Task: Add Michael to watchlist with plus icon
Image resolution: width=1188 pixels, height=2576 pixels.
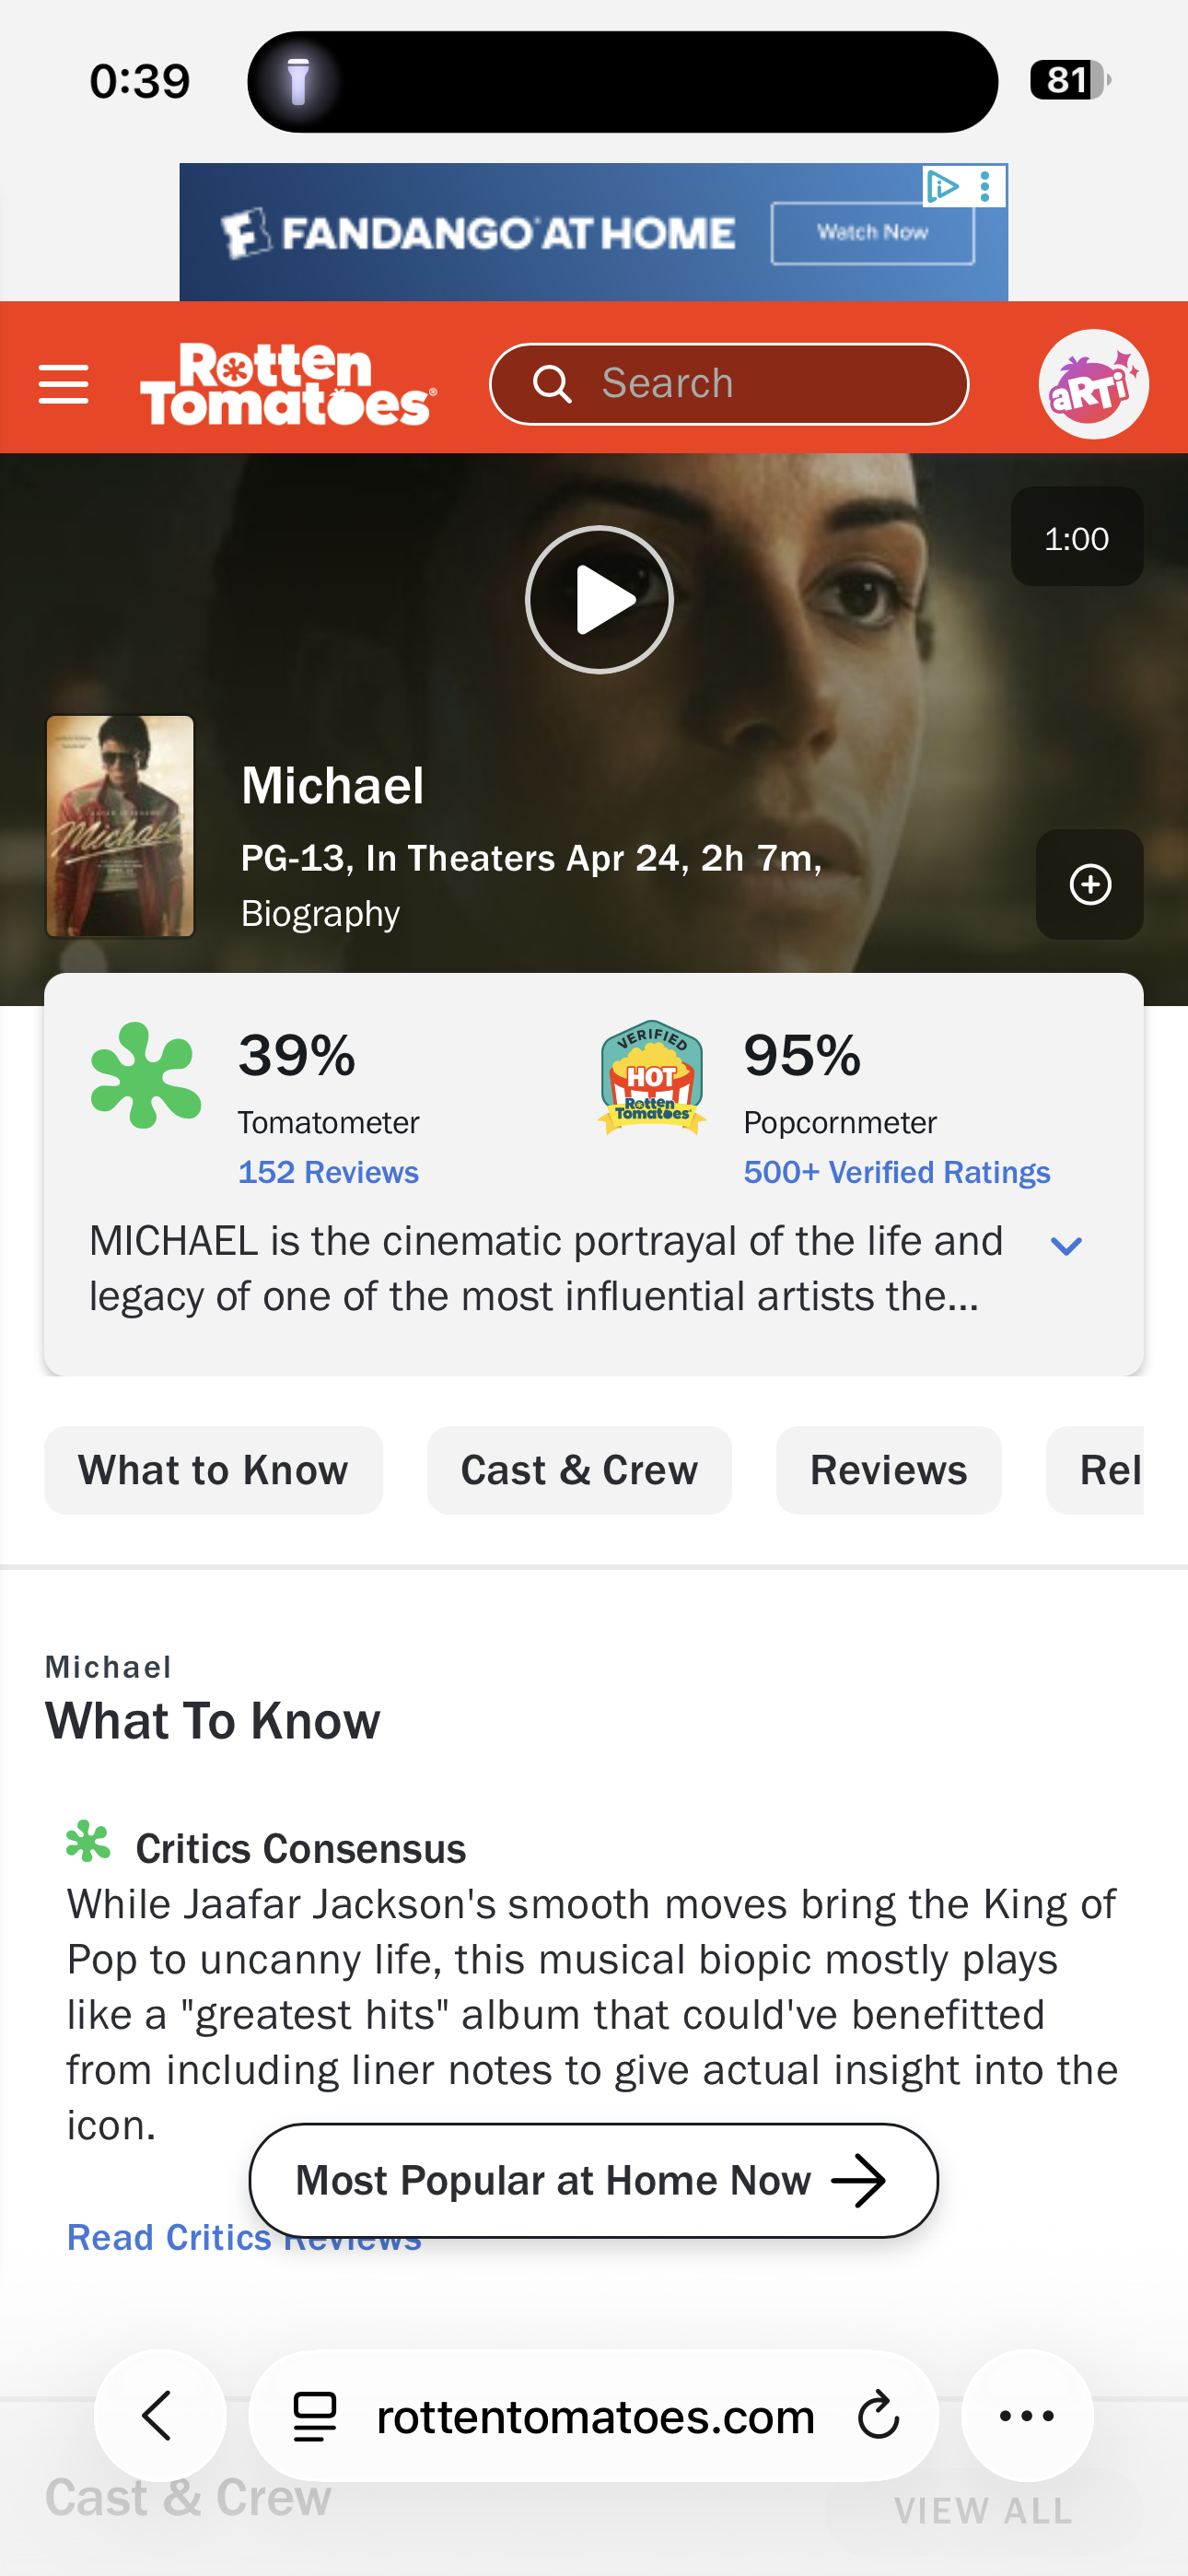Action: [1089, 884]
